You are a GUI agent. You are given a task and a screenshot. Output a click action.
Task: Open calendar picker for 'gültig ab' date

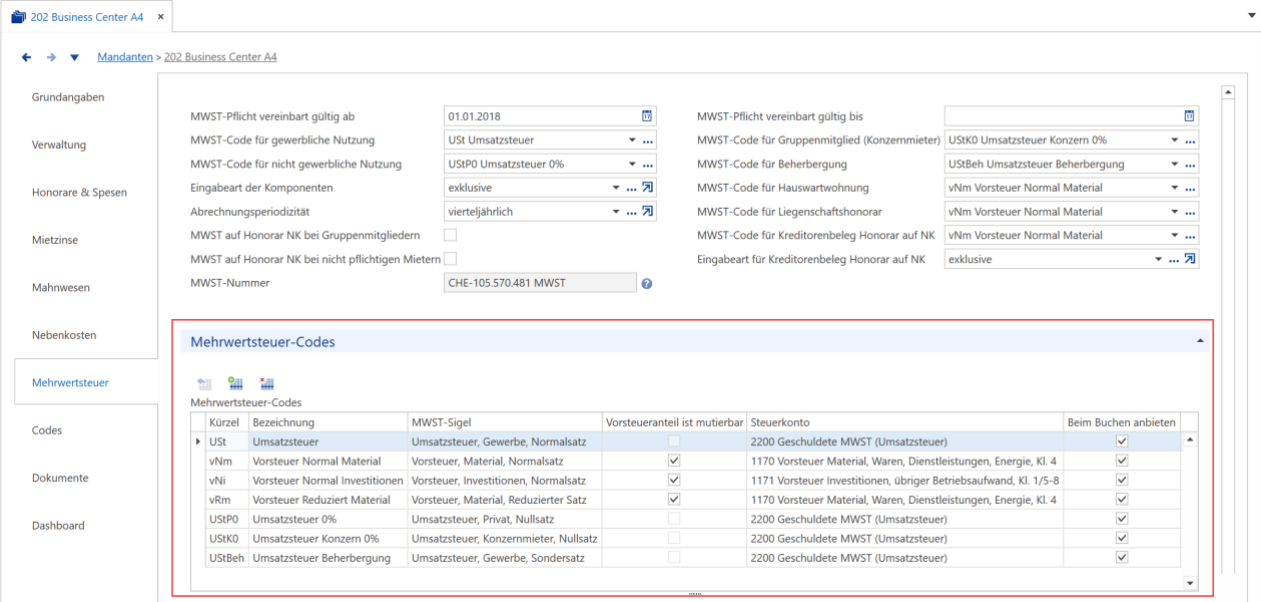pyautogui.click(x=647, y=116)
